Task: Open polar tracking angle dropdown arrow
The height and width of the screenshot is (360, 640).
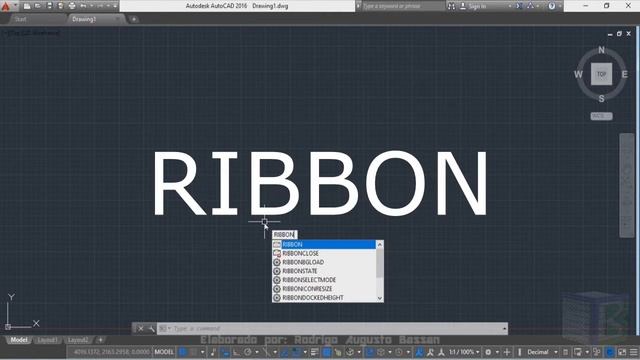Action: (x=257, y=352)
